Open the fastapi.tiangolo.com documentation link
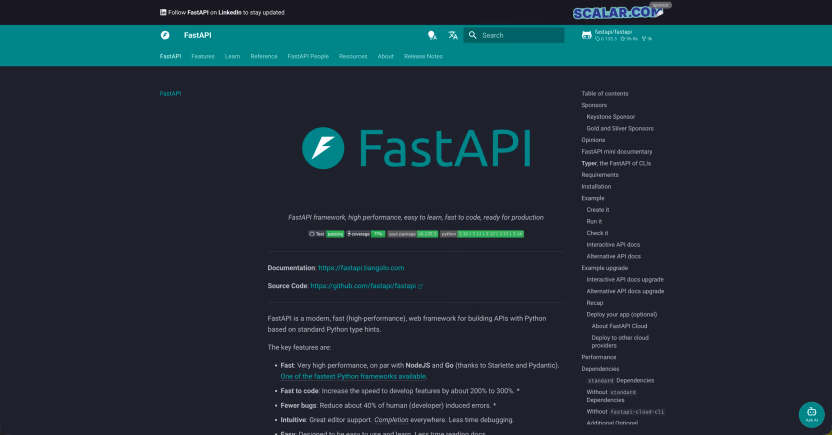 361,268
